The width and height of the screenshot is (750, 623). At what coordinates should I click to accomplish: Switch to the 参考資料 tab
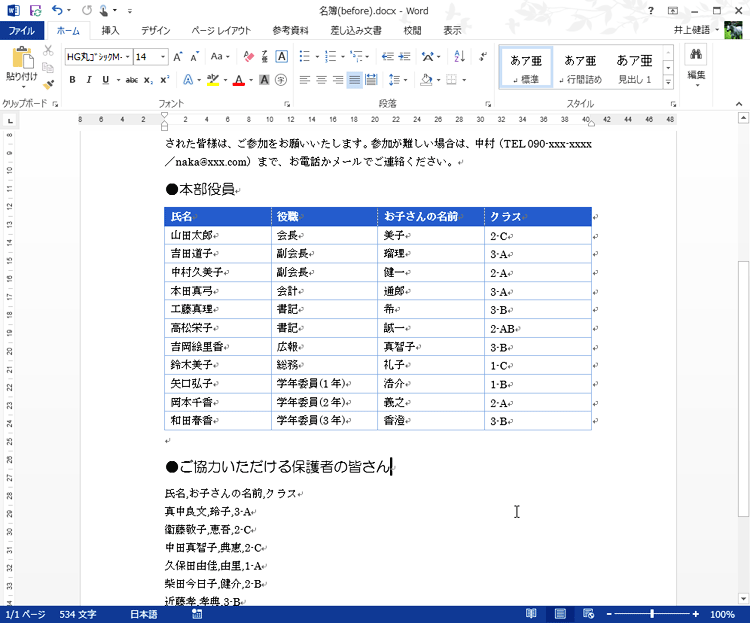tap(290, 31)
